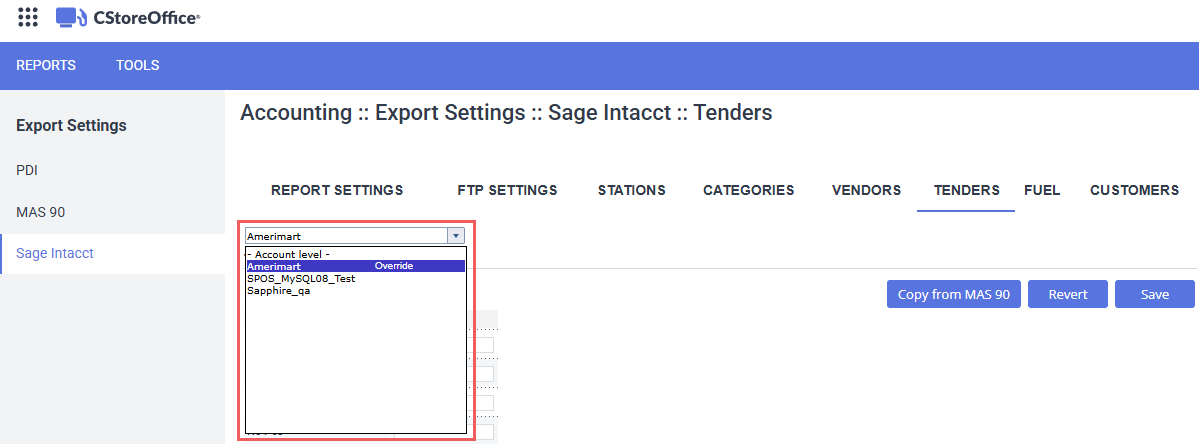Open the TOOLS menu
The width and height of the screenshot is (1199, 444).
(138, 65)
